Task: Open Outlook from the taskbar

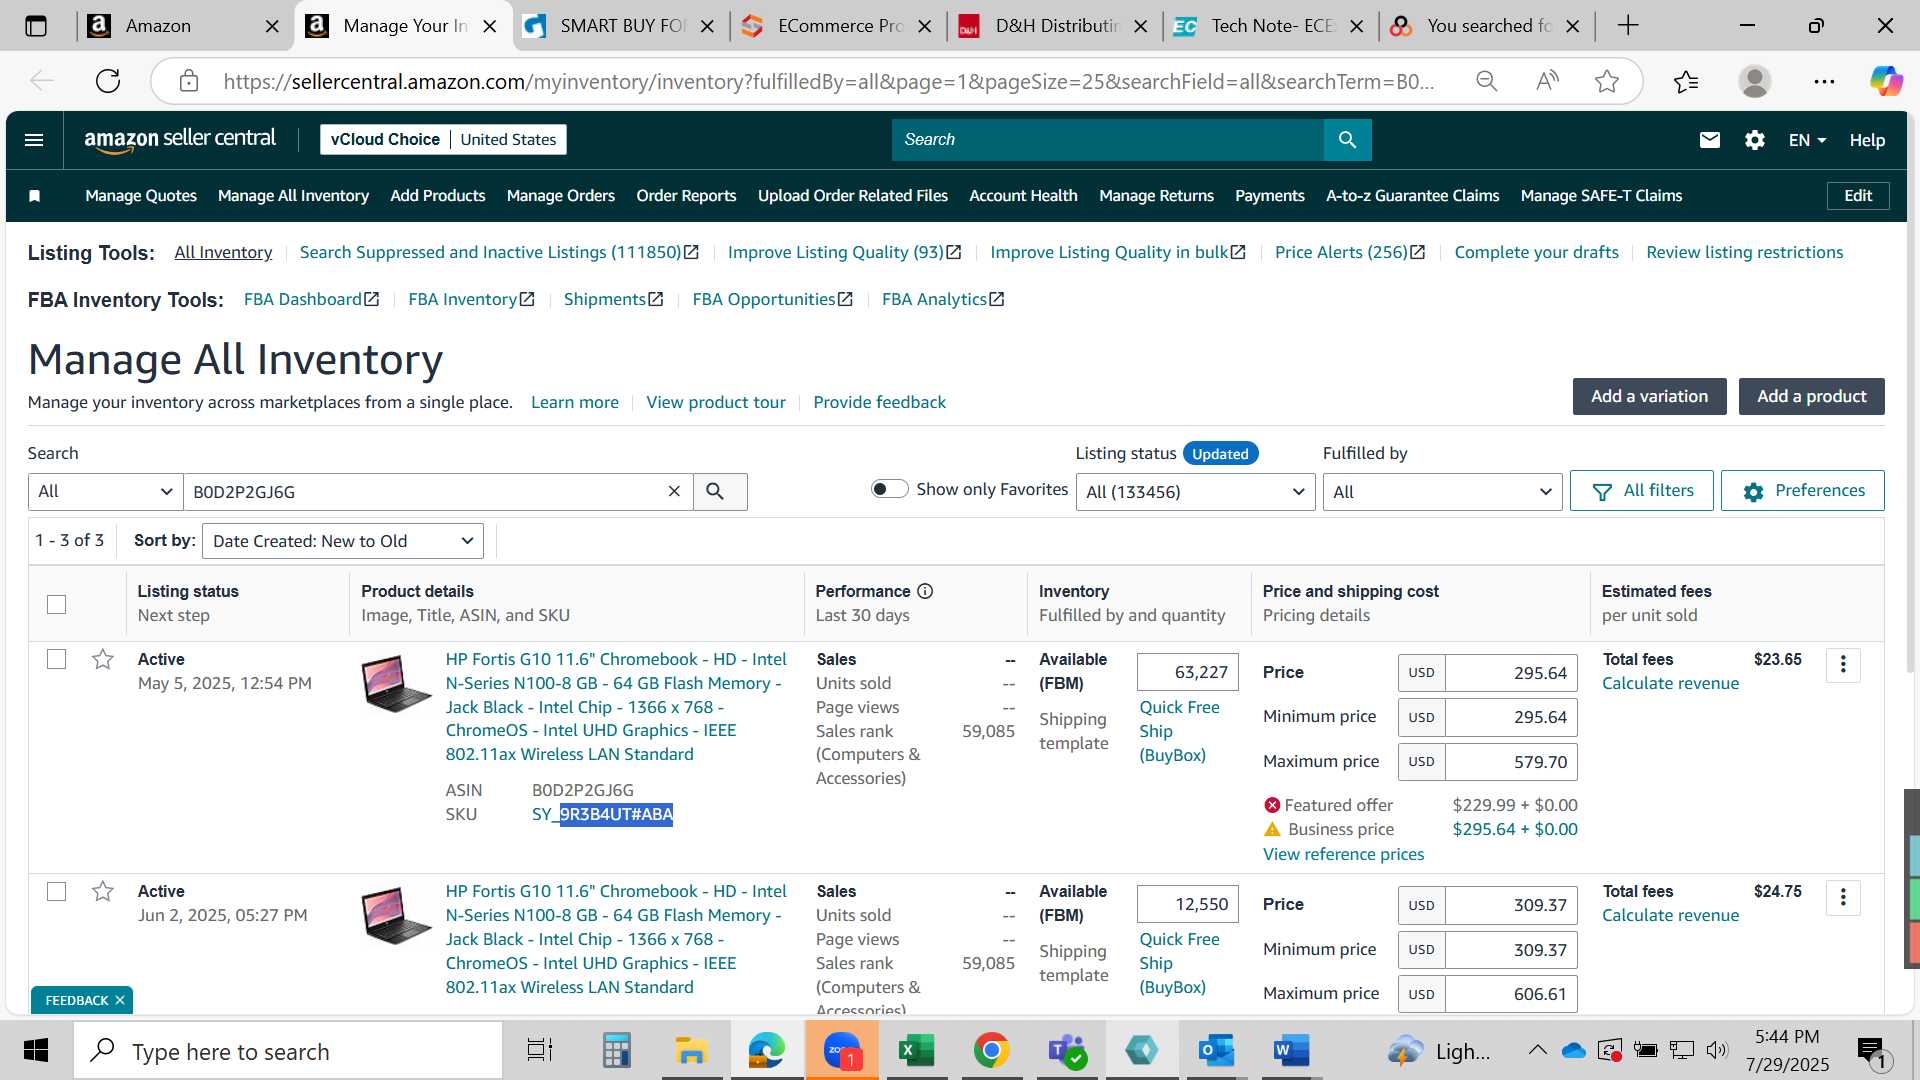Action: pos(1216,1051)
